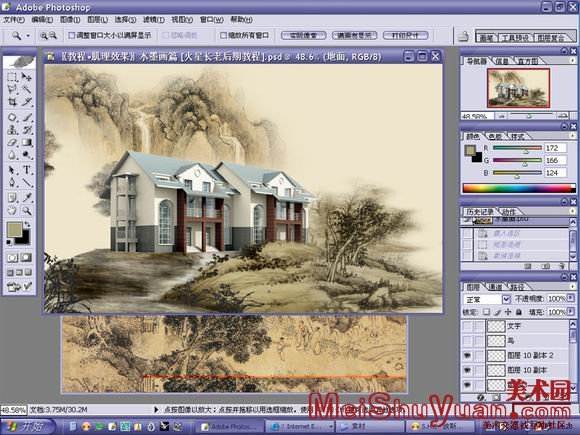Screen dimensions: 580x435
Task: Click the zoom out magnifier in options bar
Action: click(53, 36)
